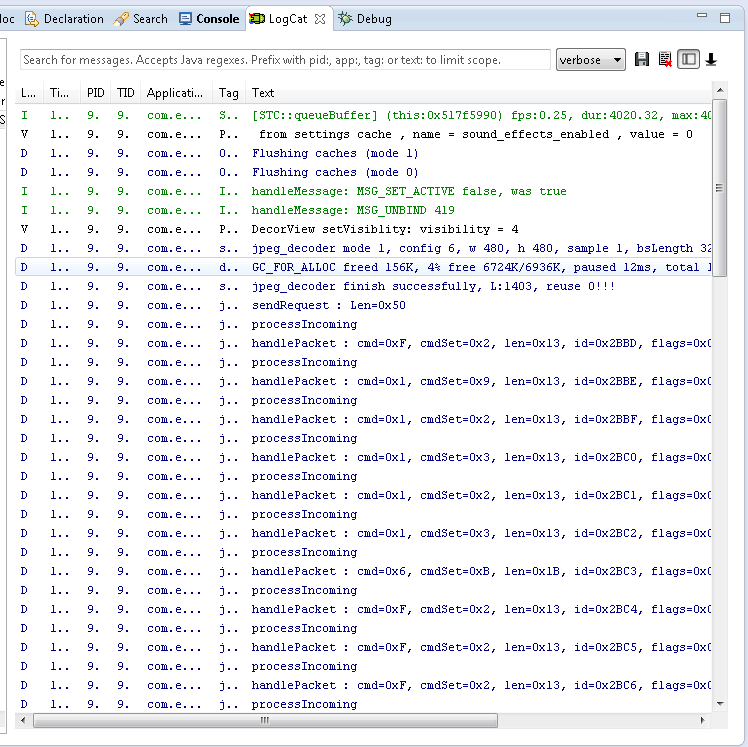Select the handlePacket id=0x2BBD row
This screenshot has height=747, width=748.
pos(364,343)
